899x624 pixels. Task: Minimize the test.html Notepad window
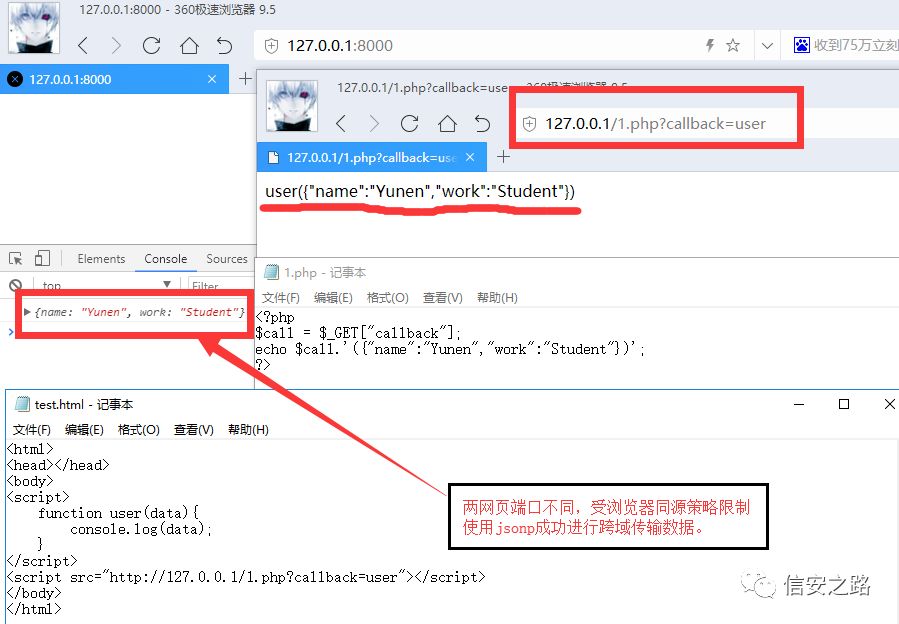pos(799,404)
